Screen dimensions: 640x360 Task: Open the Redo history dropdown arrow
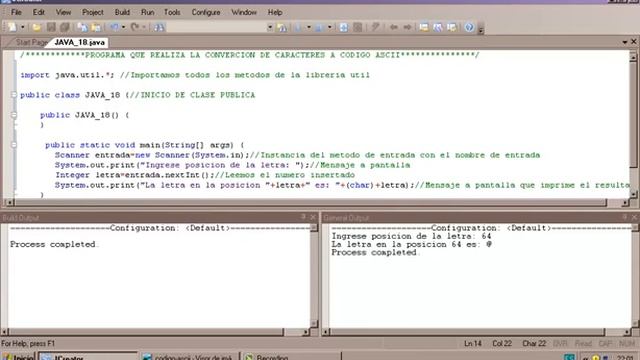click(x=144, y=27)
